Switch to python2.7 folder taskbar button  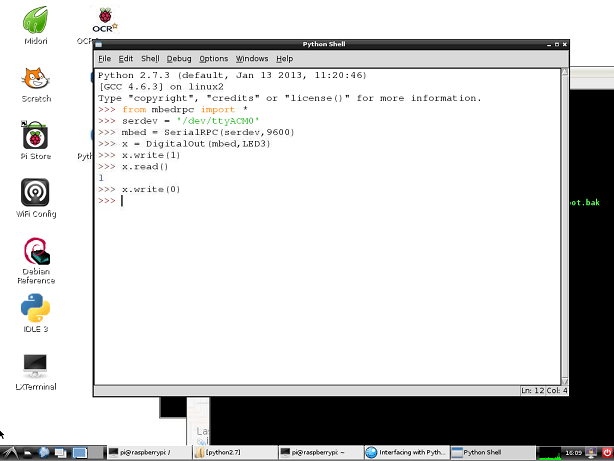pos(233,452)
